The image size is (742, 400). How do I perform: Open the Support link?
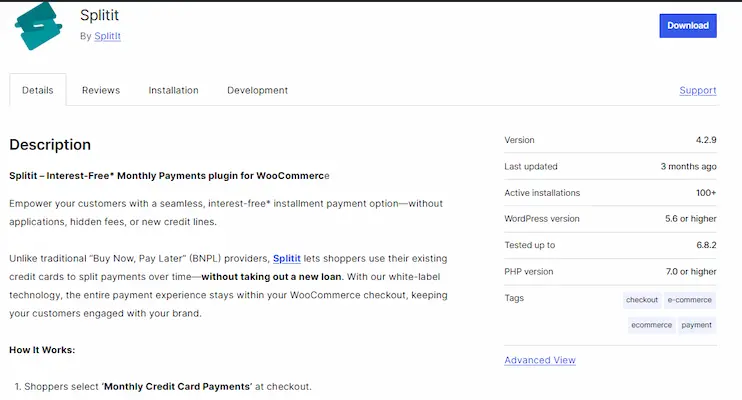[x=698, y=90]
